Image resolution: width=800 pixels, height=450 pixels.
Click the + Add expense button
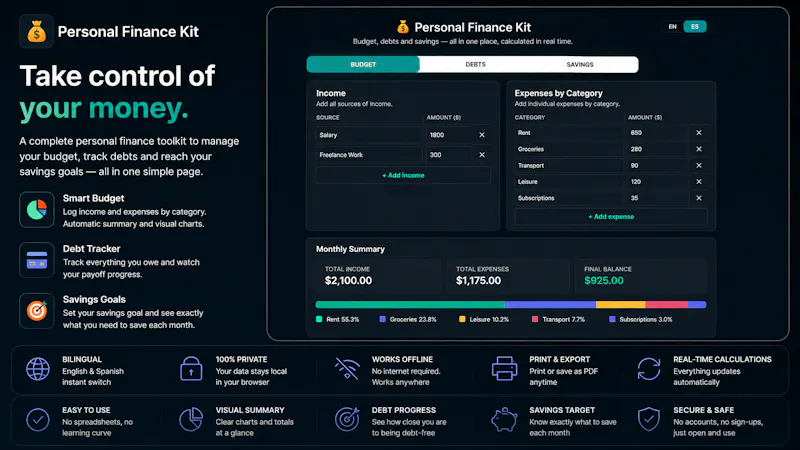[x=611, y=217]
